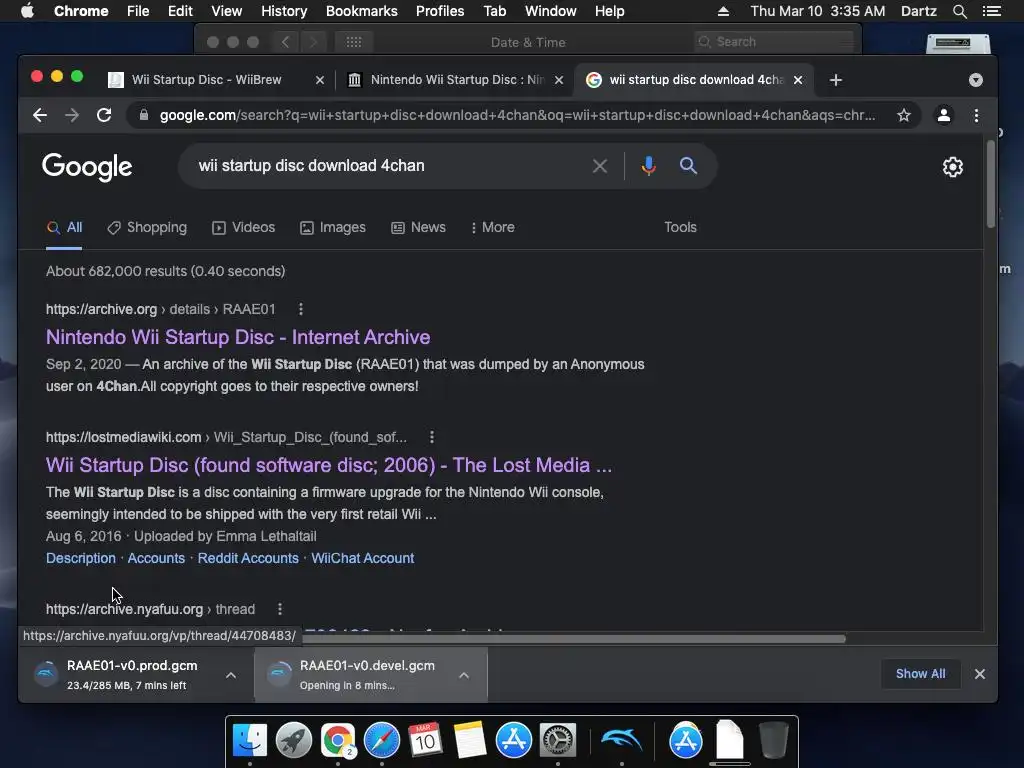
Task: Run the search with the magnifier icon
Action: coord(688,166)
